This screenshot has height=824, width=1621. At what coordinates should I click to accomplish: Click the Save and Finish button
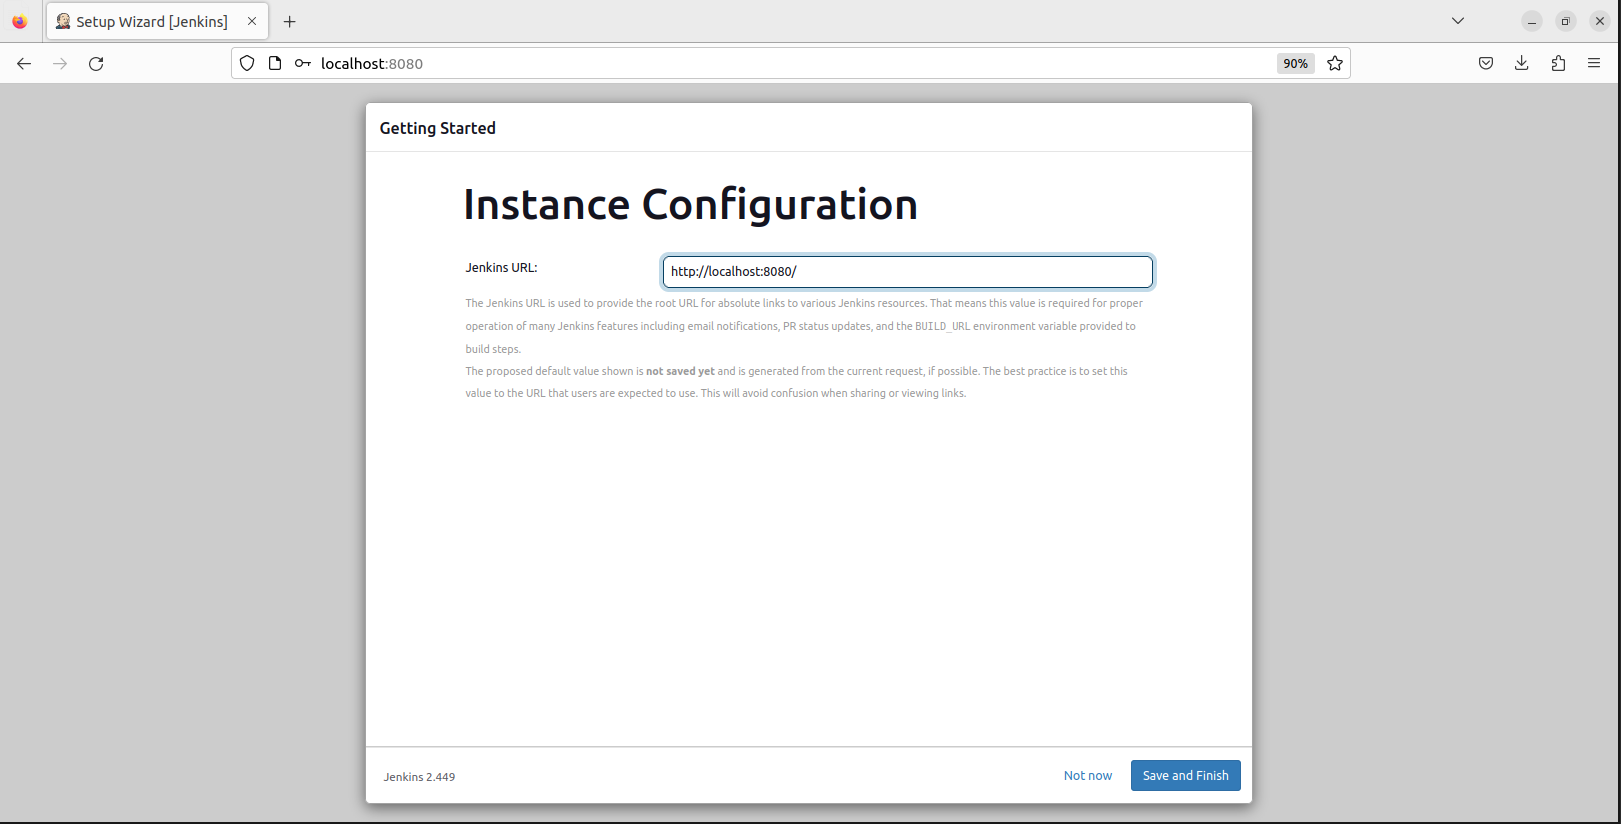pyautogui.click(x=1185, y=776)
